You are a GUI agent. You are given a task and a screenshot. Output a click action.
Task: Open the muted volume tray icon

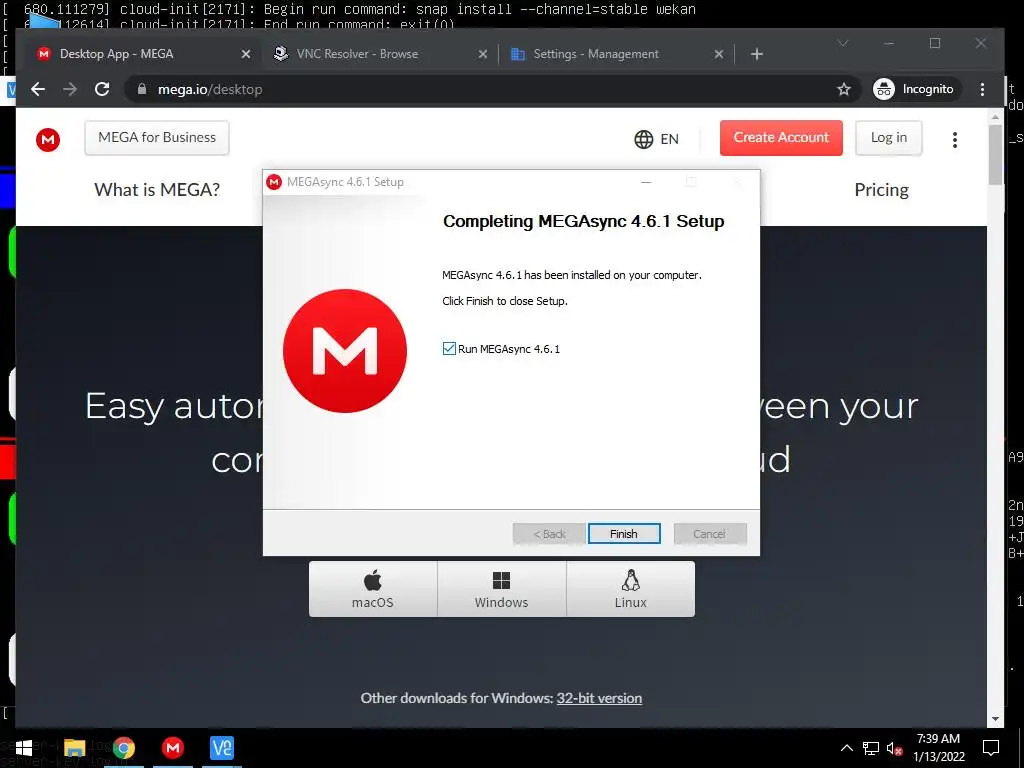pos(894,748)
